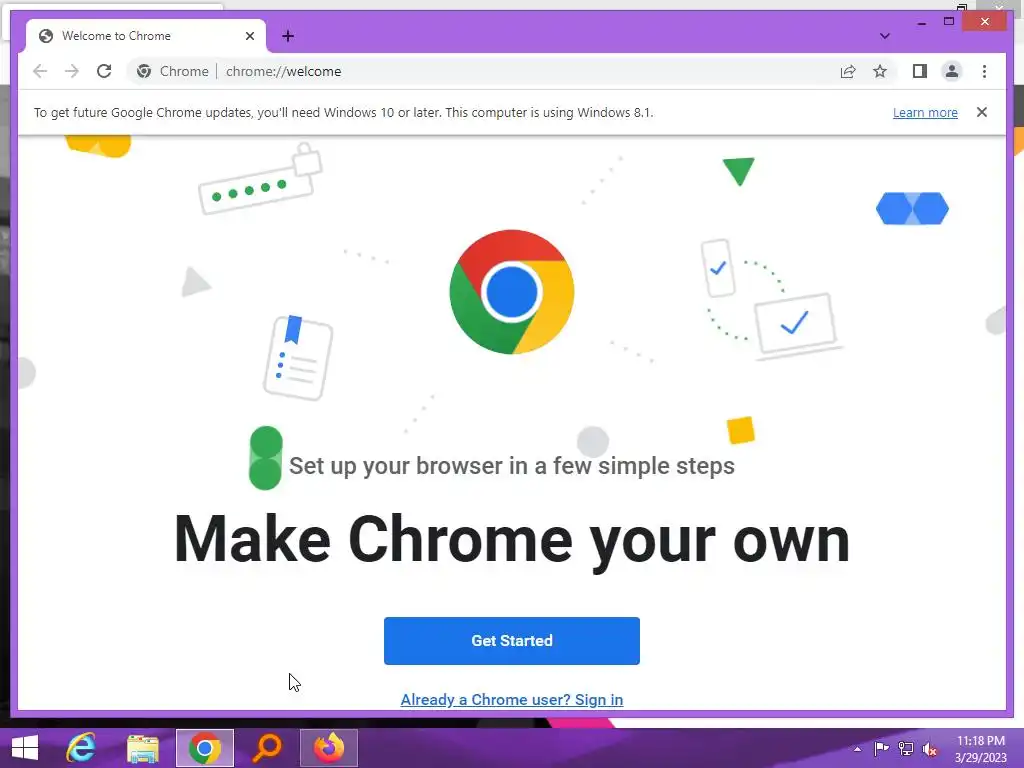
Task: Share this page using share icon
Action: (x=848, y=71)
